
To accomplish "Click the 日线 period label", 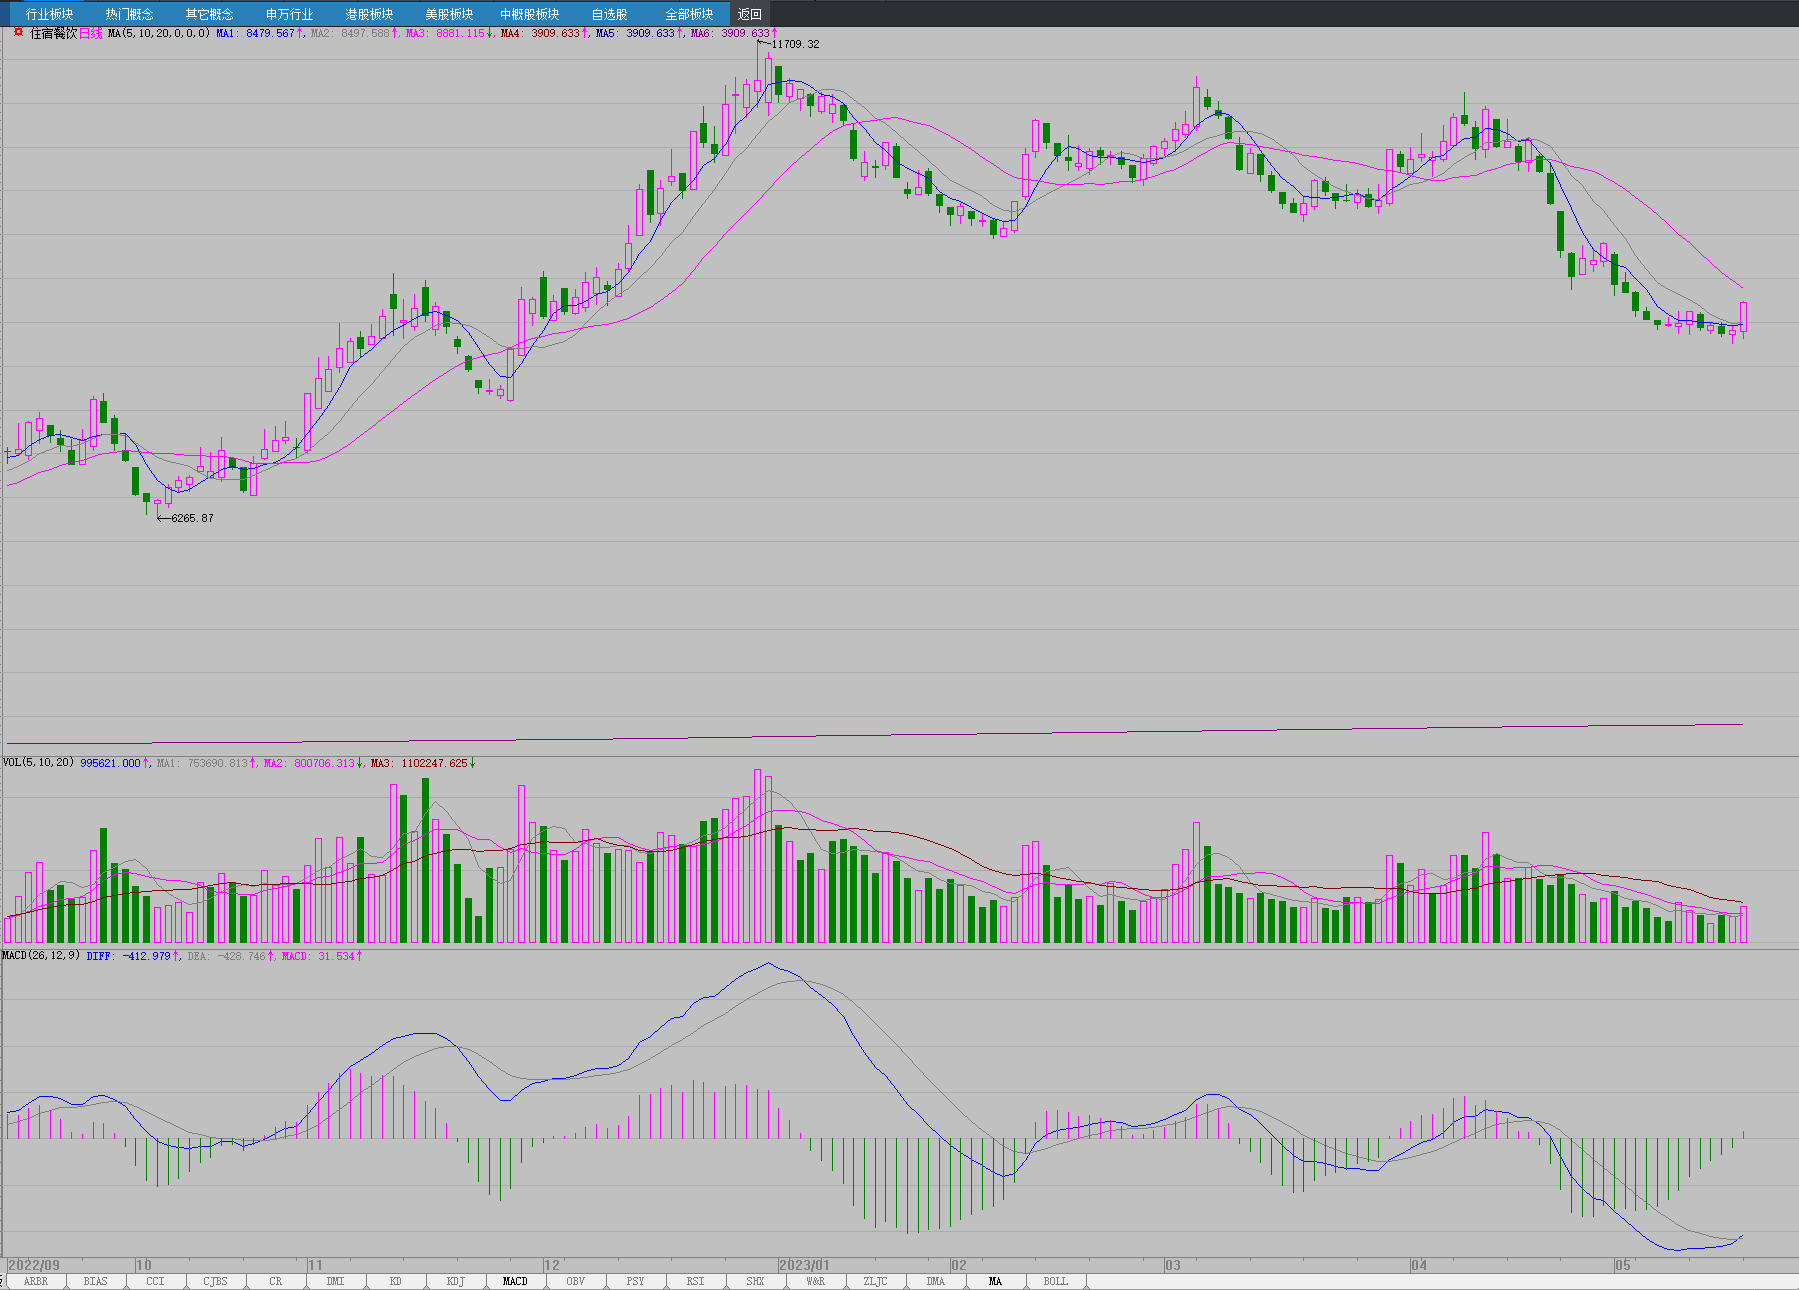I will coord(90,33).
